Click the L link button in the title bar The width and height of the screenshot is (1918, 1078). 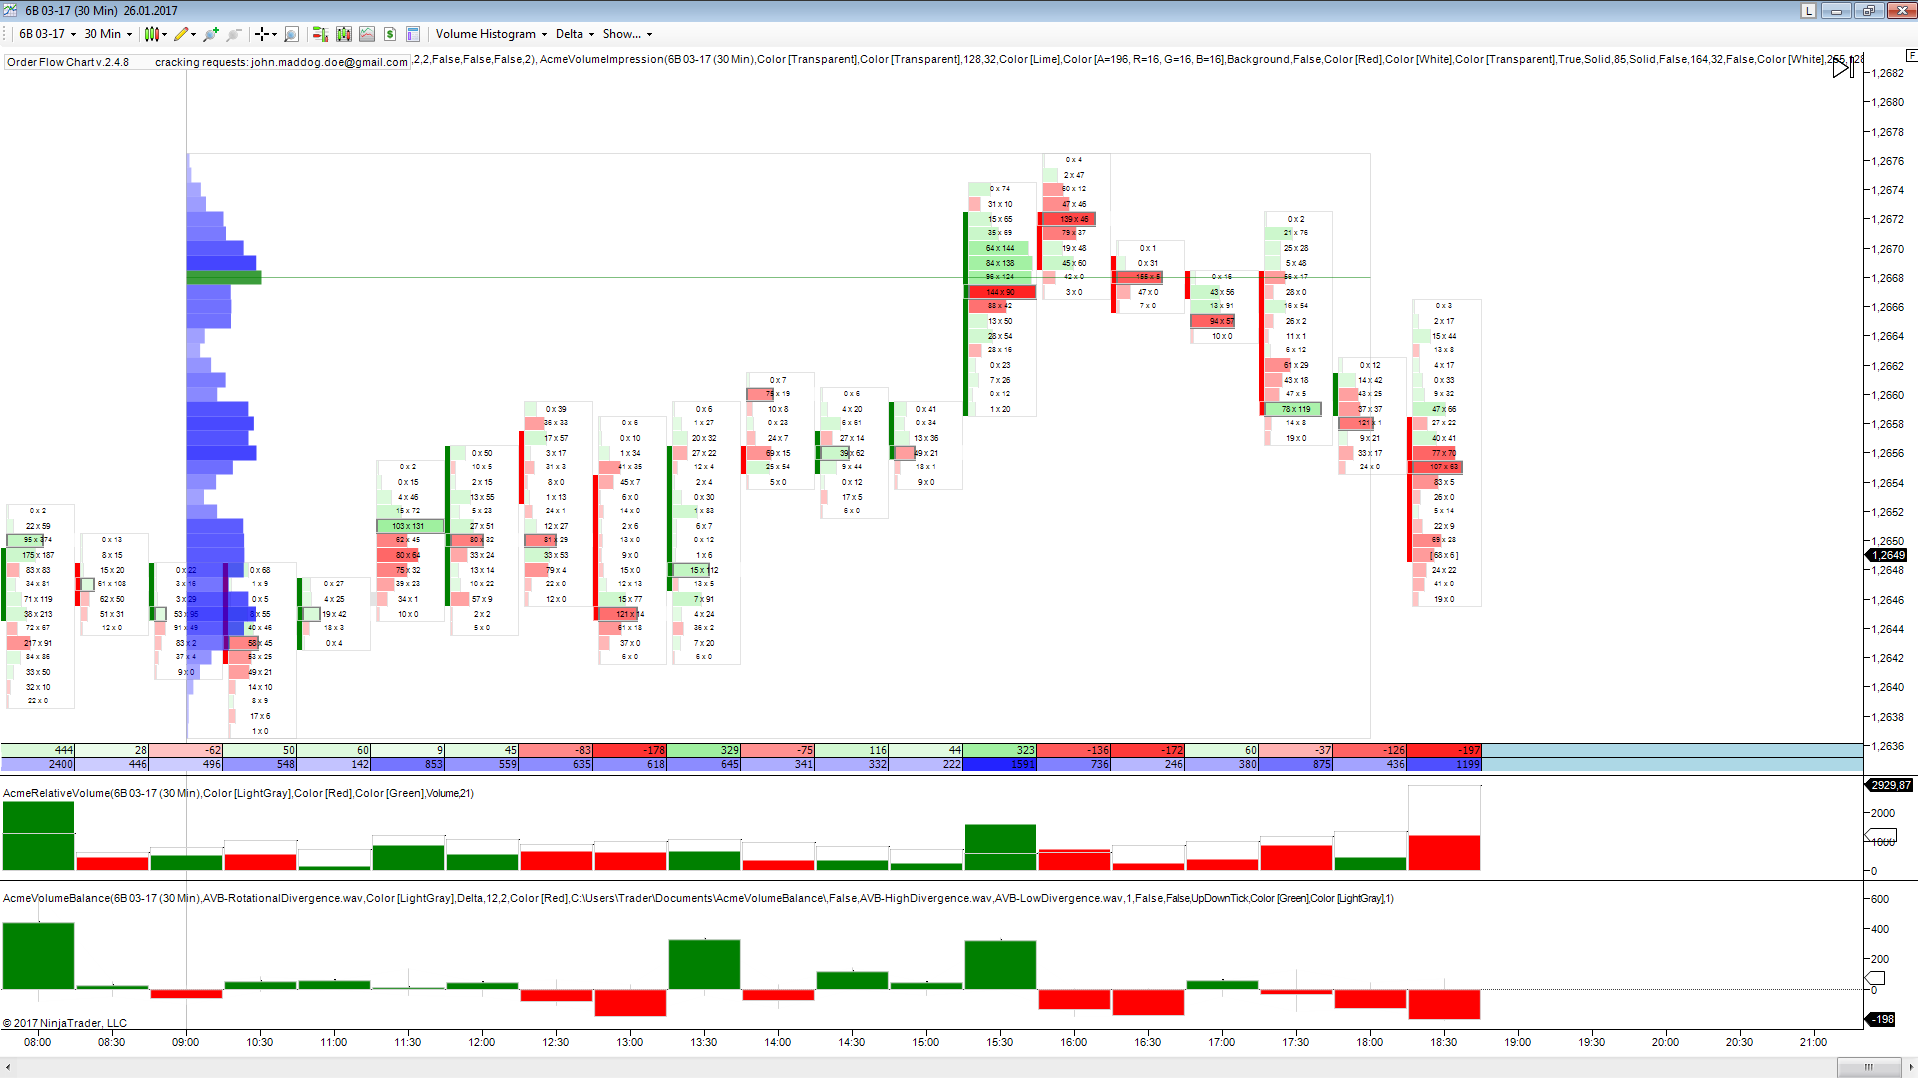[x=1808, y=10]
